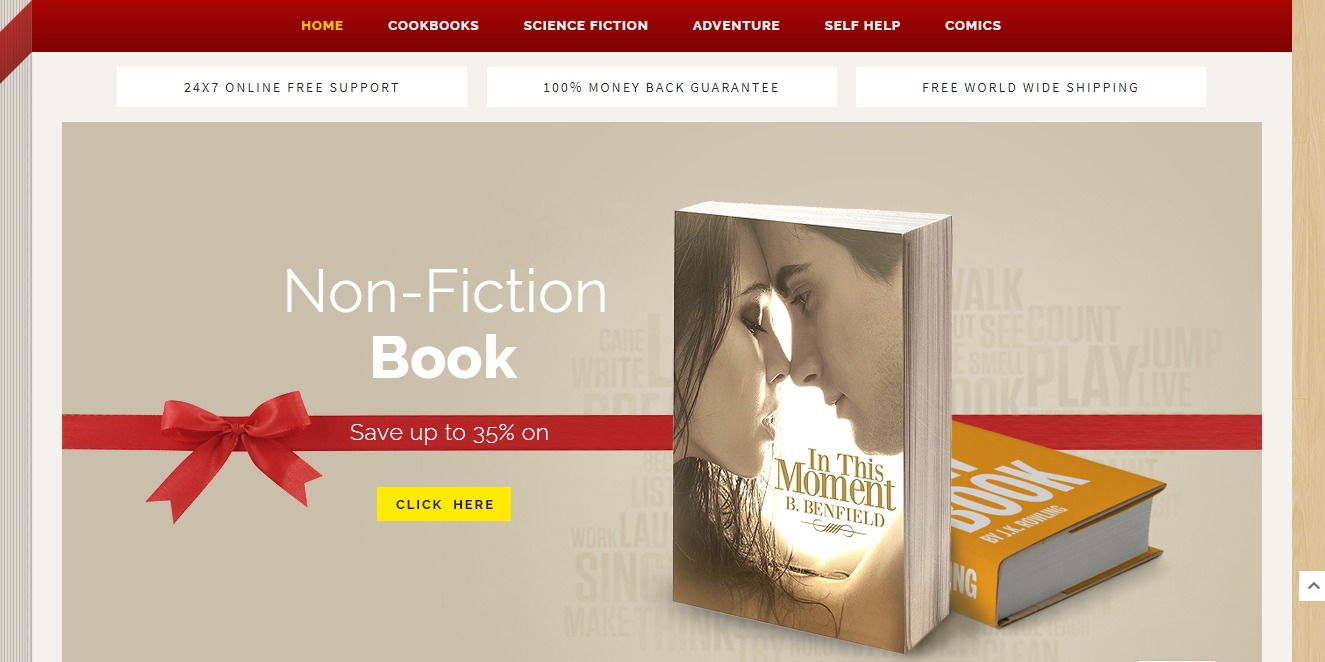Open the Science Fiction category
The width and height of the screenshot is (1325, 662).
point(585,25)
